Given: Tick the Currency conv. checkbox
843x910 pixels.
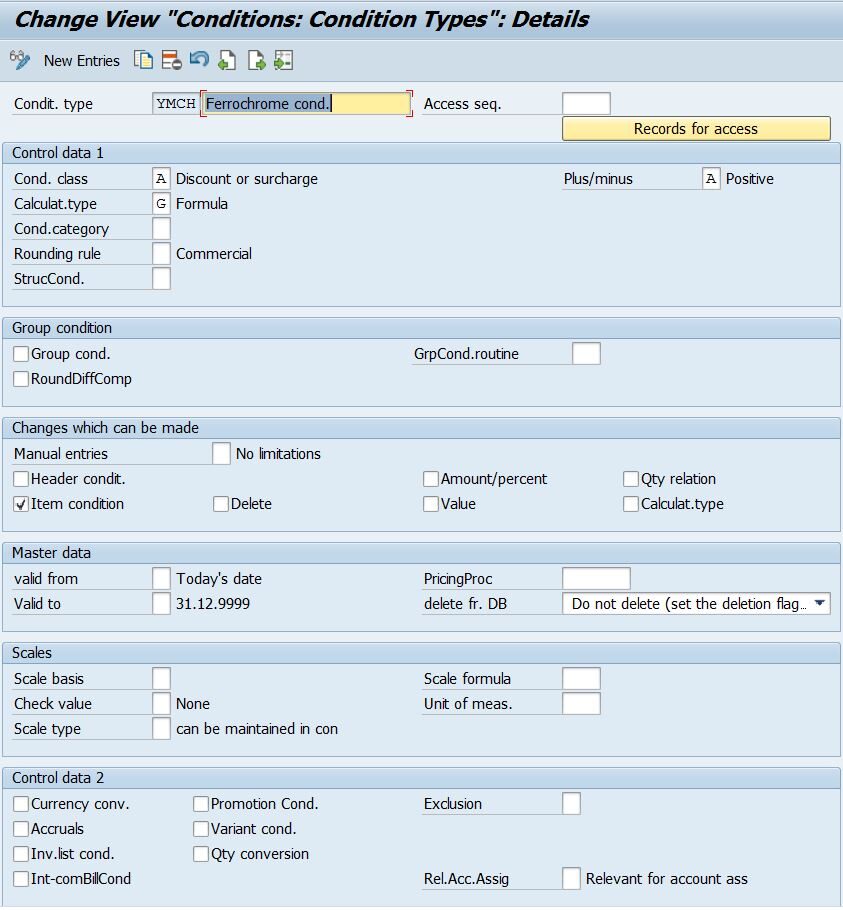Looking at the screenshot, I should tap(21, 804).
